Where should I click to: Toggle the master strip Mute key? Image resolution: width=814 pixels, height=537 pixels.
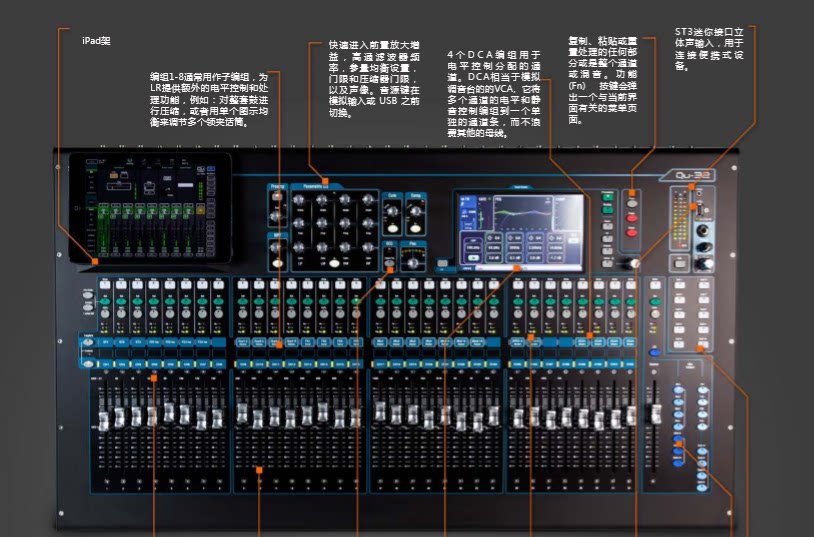[x=655, y=285]
